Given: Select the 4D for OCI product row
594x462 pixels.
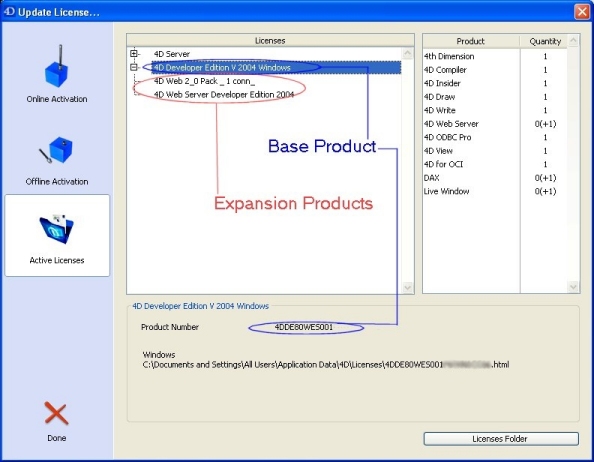Looking at the screenshot, I should [x=495, y=164].
